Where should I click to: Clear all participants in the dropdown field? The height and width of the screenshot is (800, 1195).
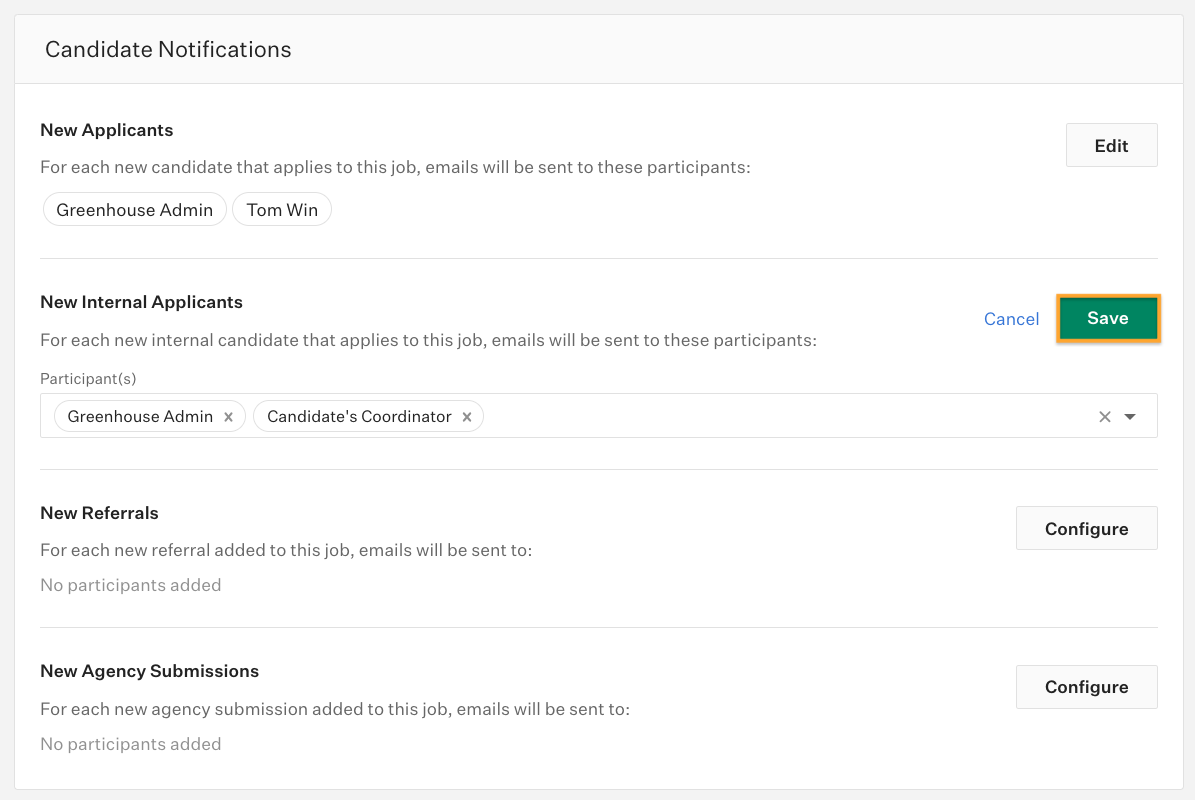pos(1104,417)
